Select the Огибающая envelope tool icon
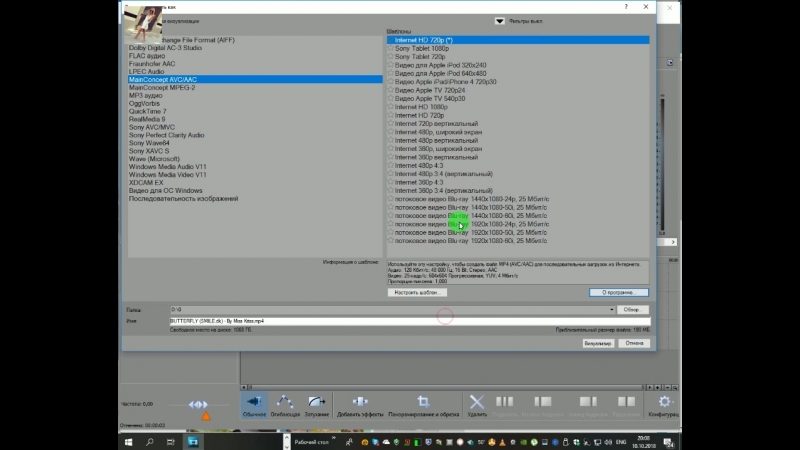The image size is (800, 450). click(287, 402)
